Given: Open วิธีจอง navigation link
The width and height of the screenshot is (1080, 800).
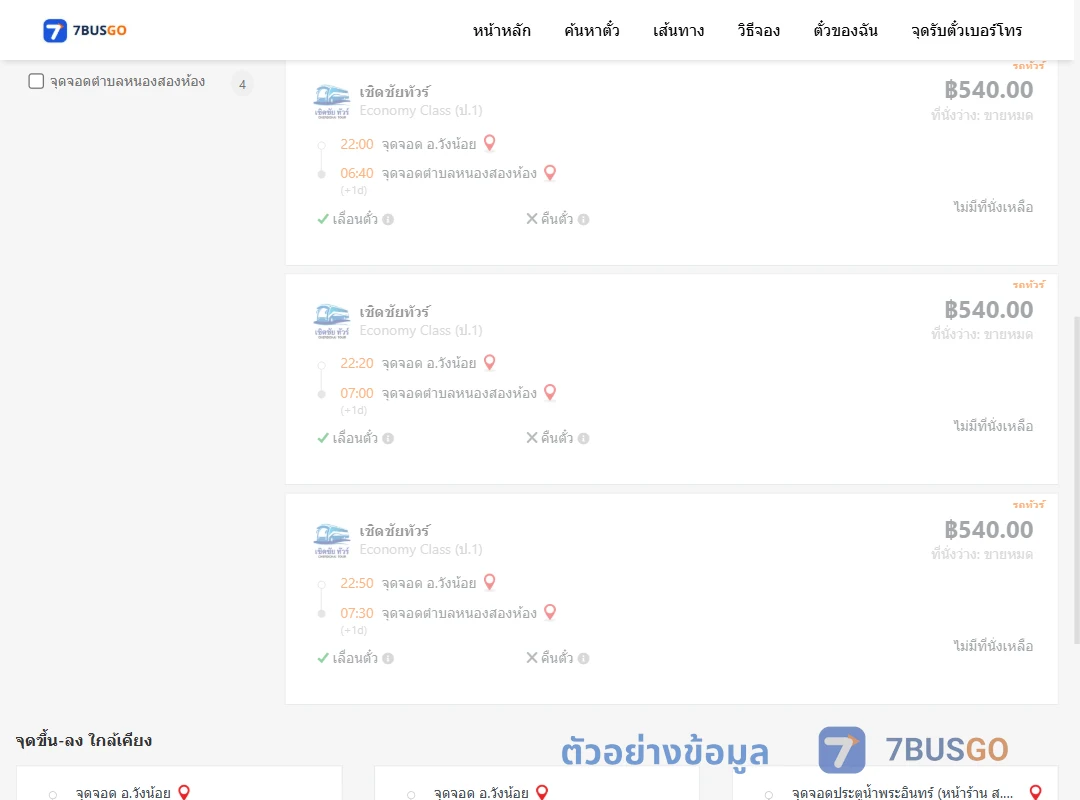Looking at the screenshot, I should pyautogui.click(x=758, y=30).
